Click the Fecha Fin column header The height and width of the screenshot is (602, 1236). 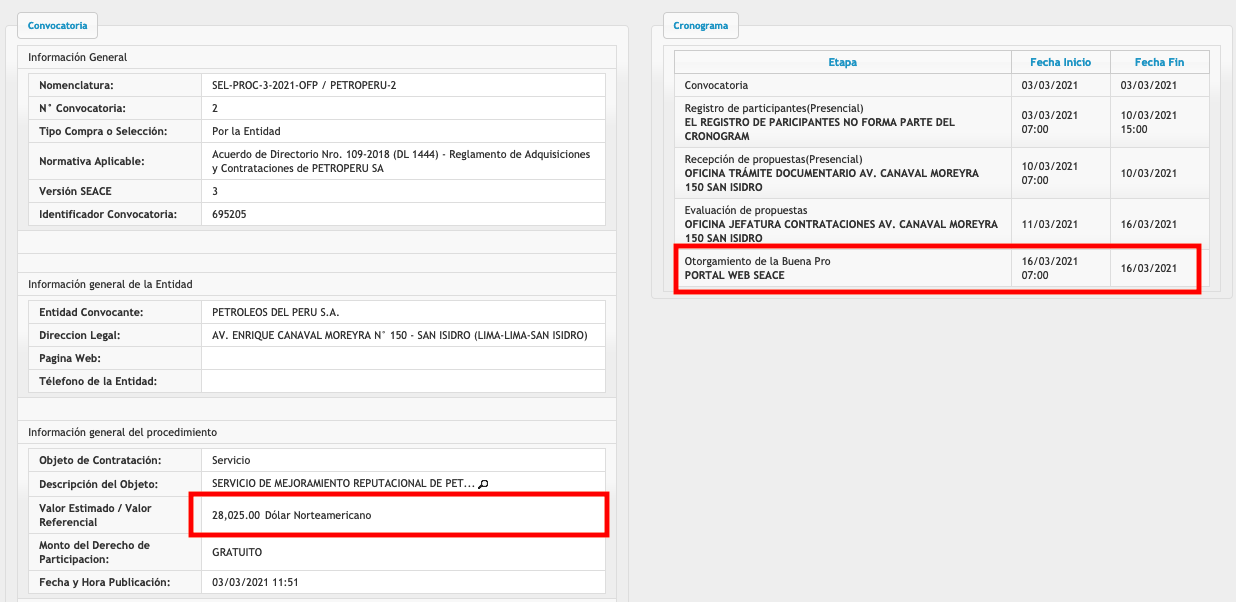pyautogui.click(x=1159, y=62)
